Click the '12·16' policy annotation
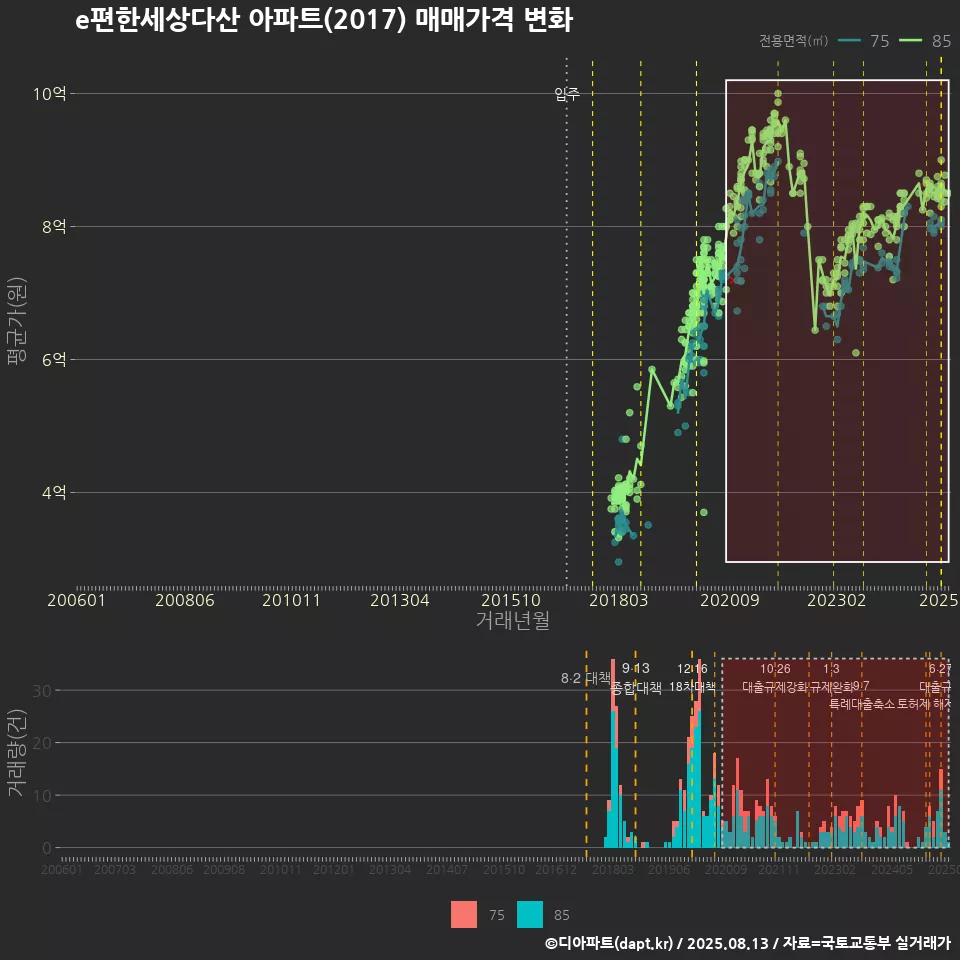960x960 pixels. pyautogui.click(x=692, y=669)
